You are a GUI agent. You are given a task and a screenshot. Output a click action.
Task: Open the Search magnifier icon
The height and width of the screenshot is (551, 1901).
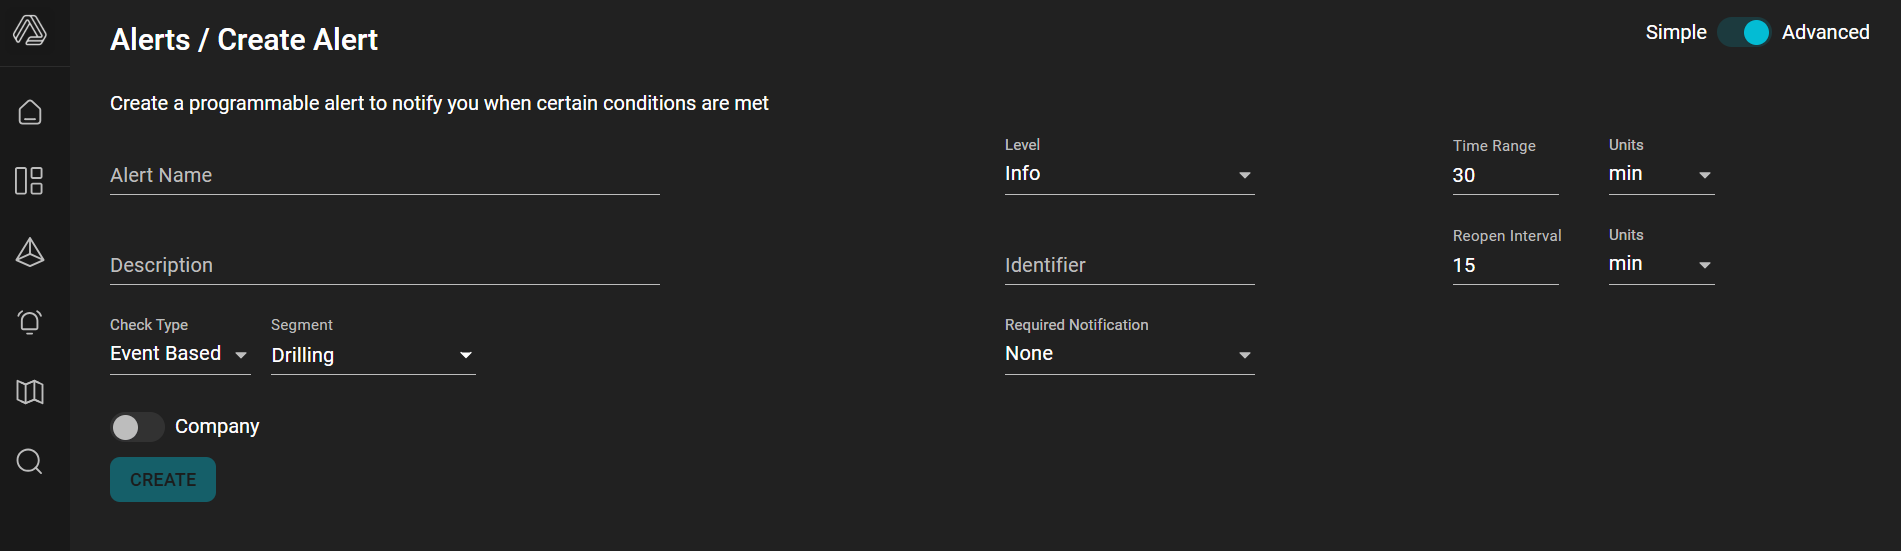[x=30, y=461]
